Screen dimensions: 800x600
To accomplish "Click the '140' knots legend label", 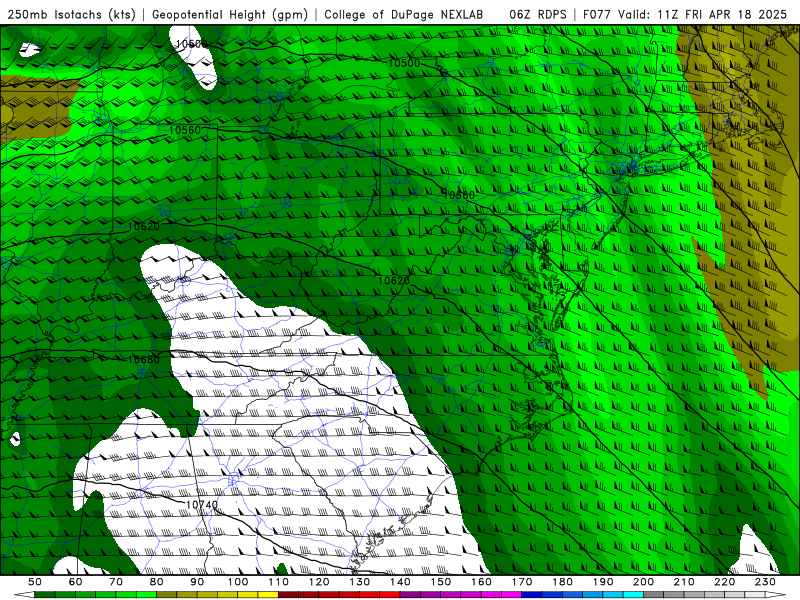I will pyautogui.click(x=400, y=582).
